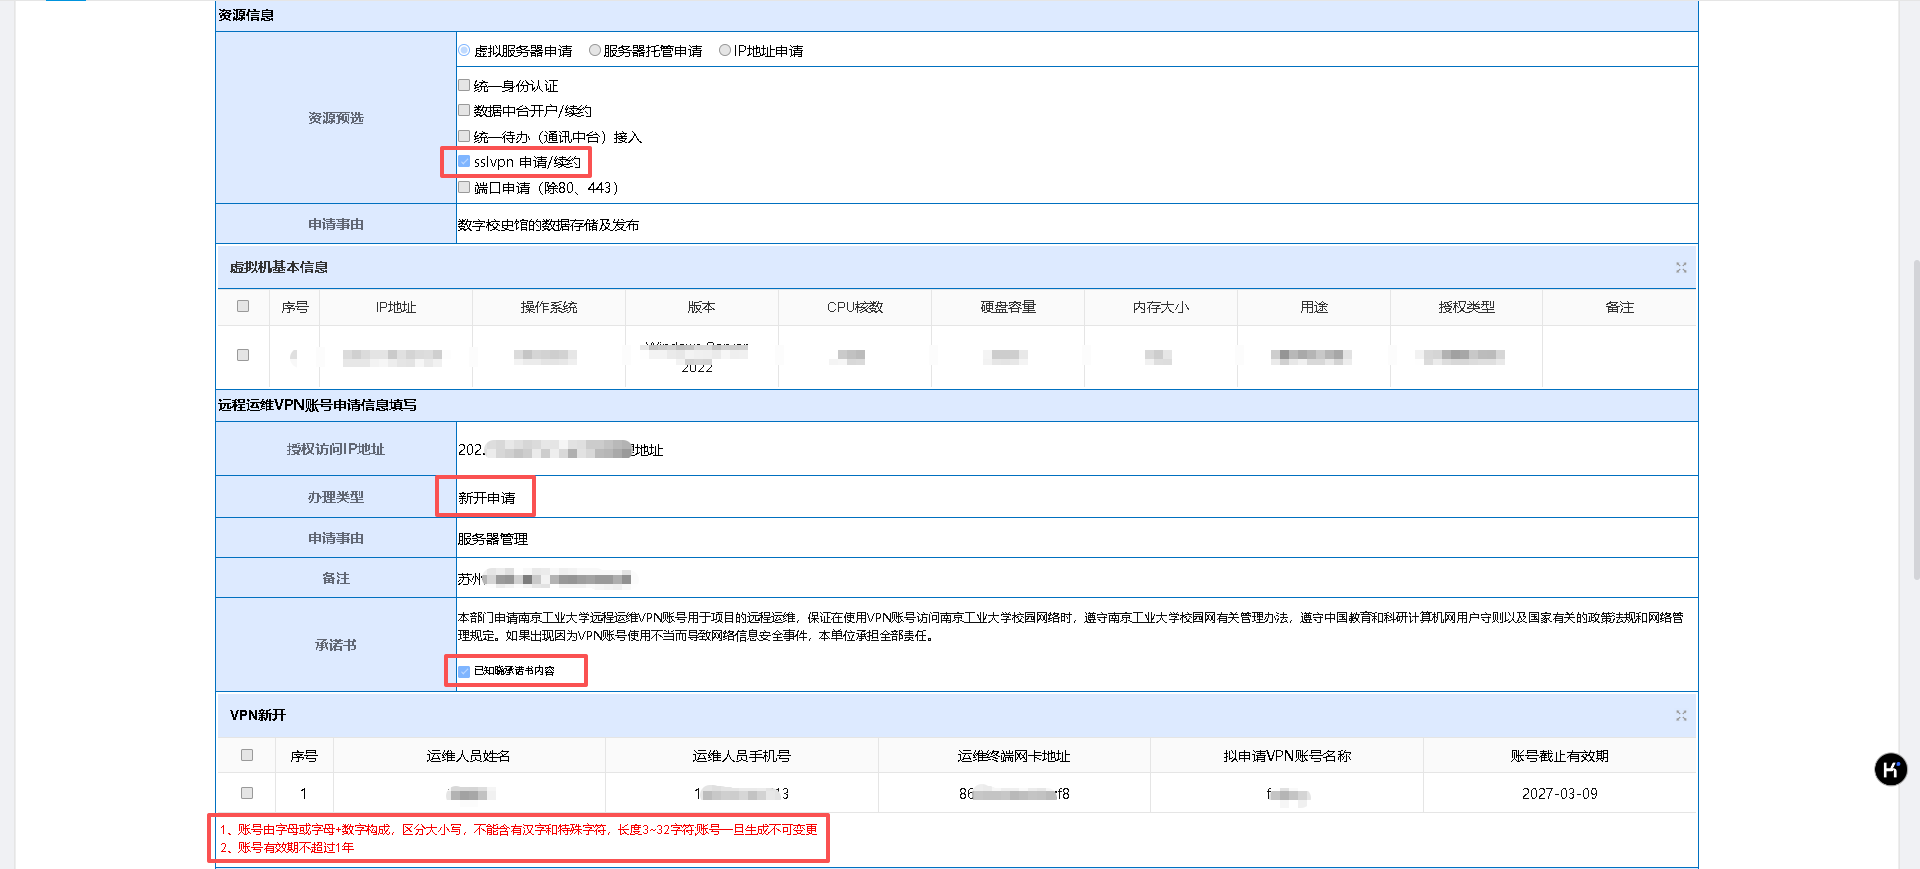Image resolution: width=1920 pixels, height=869 pixels.
Task: Select all rows in the virtual machine table header
Action: (x=243, y=306)
